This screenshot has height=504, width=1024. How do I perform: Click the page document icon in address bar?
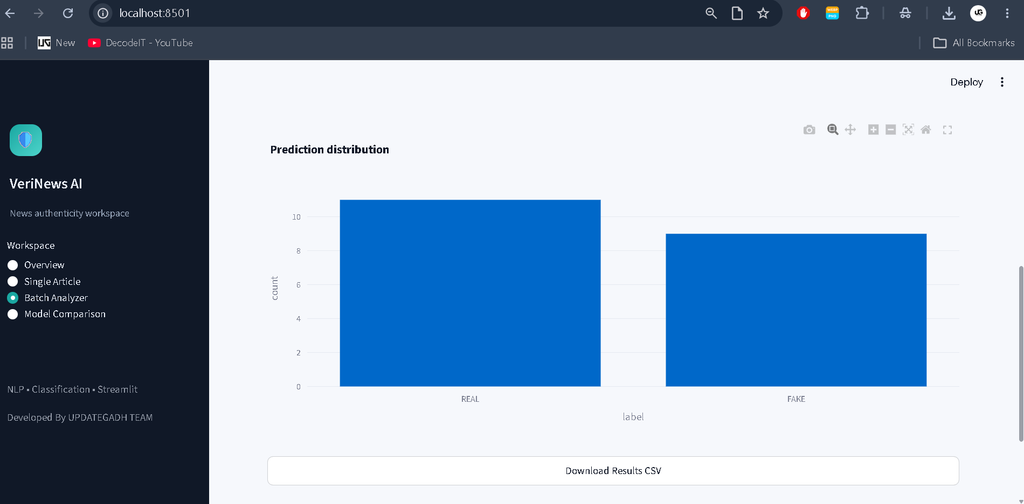(737, 13)
